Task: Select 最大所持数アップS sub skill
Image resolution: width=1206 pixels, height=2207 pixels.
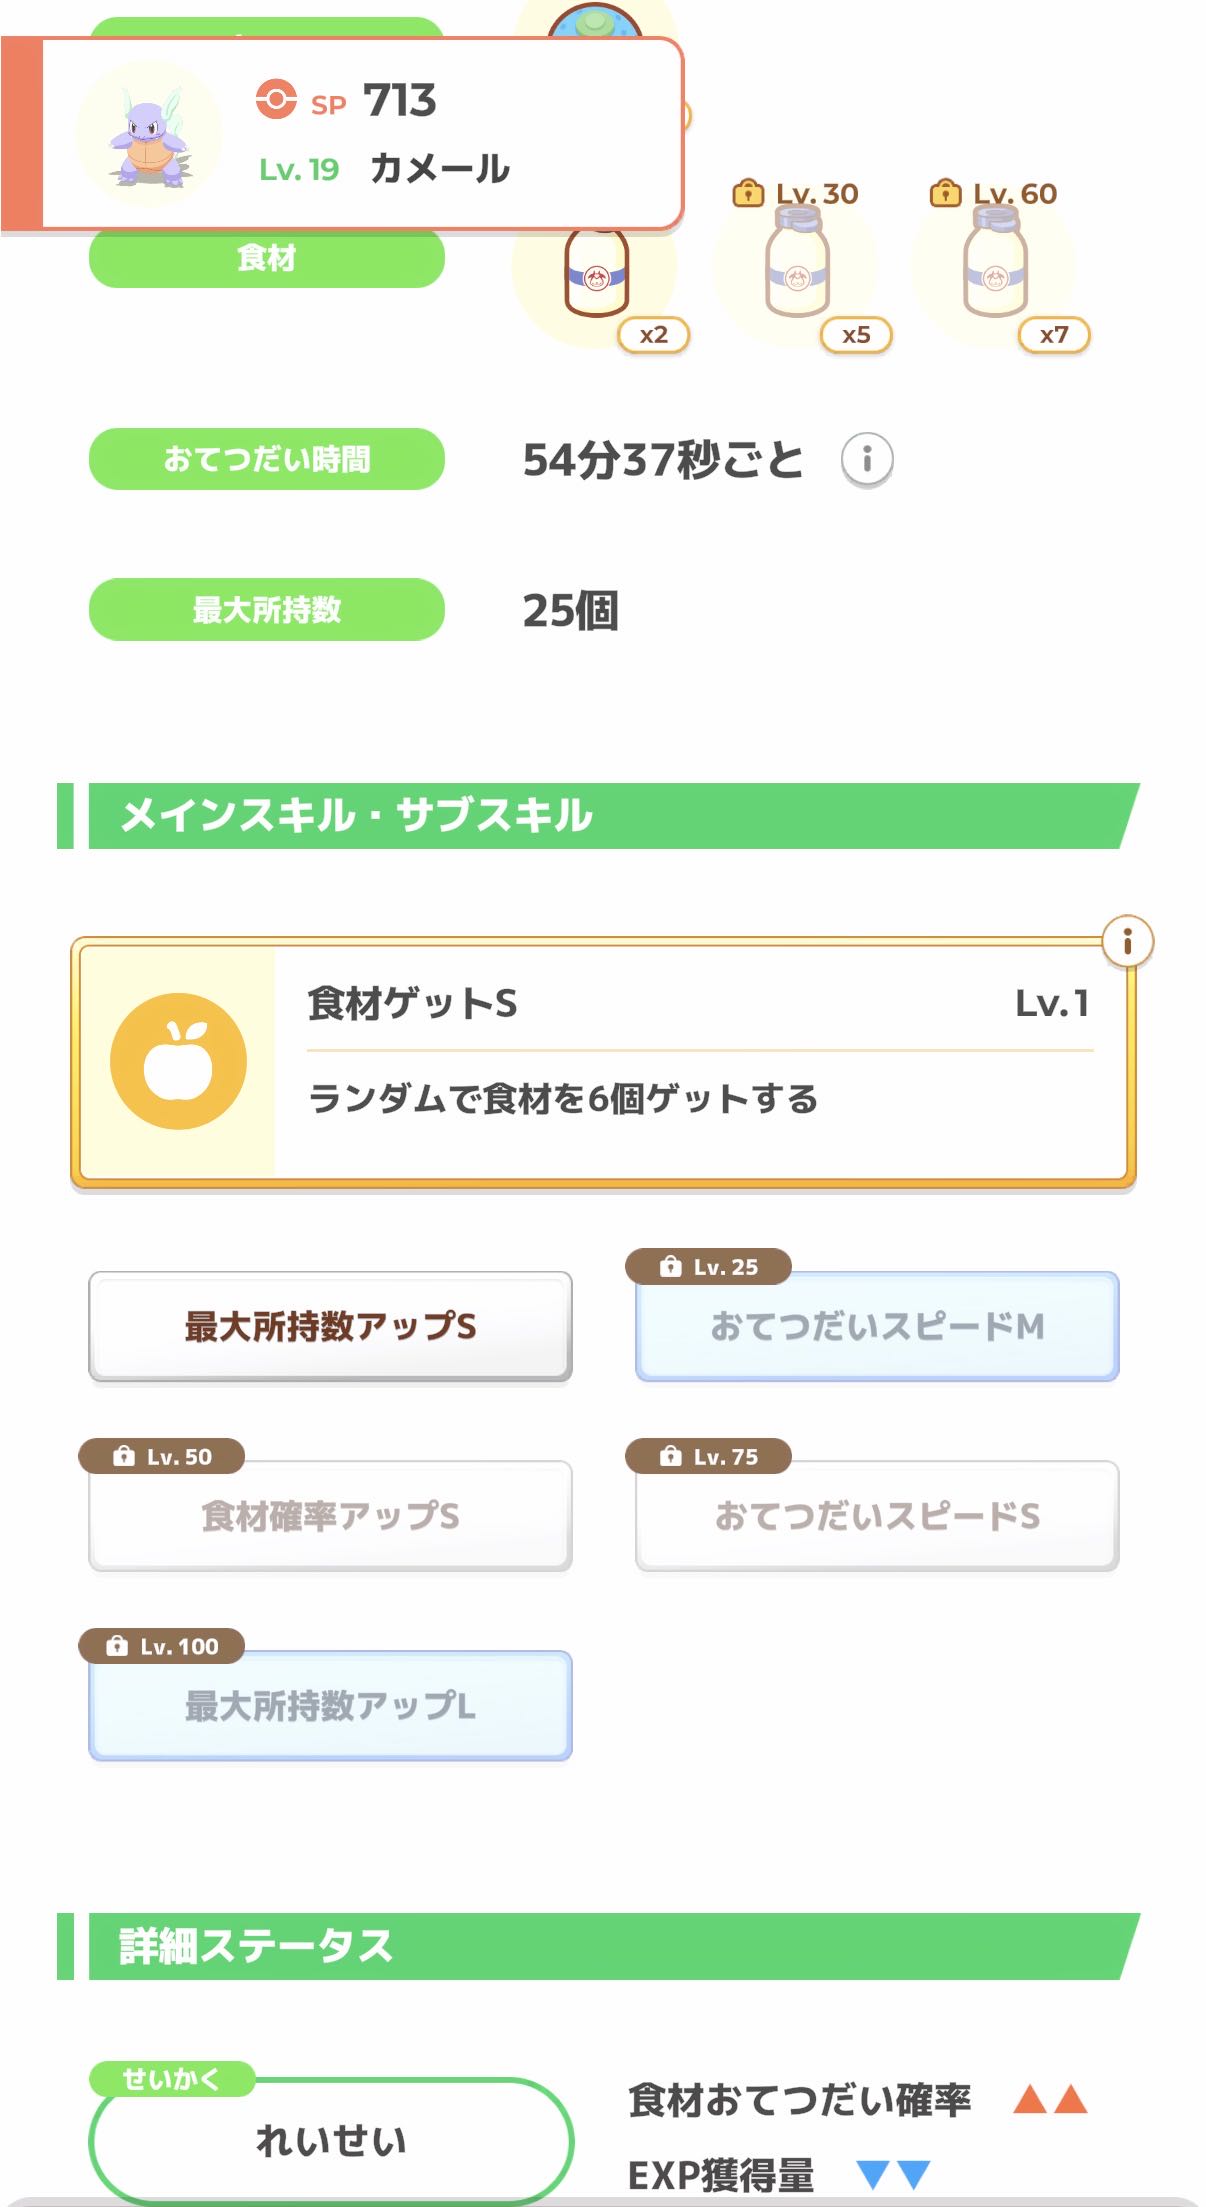Action: click(330, 1326)
